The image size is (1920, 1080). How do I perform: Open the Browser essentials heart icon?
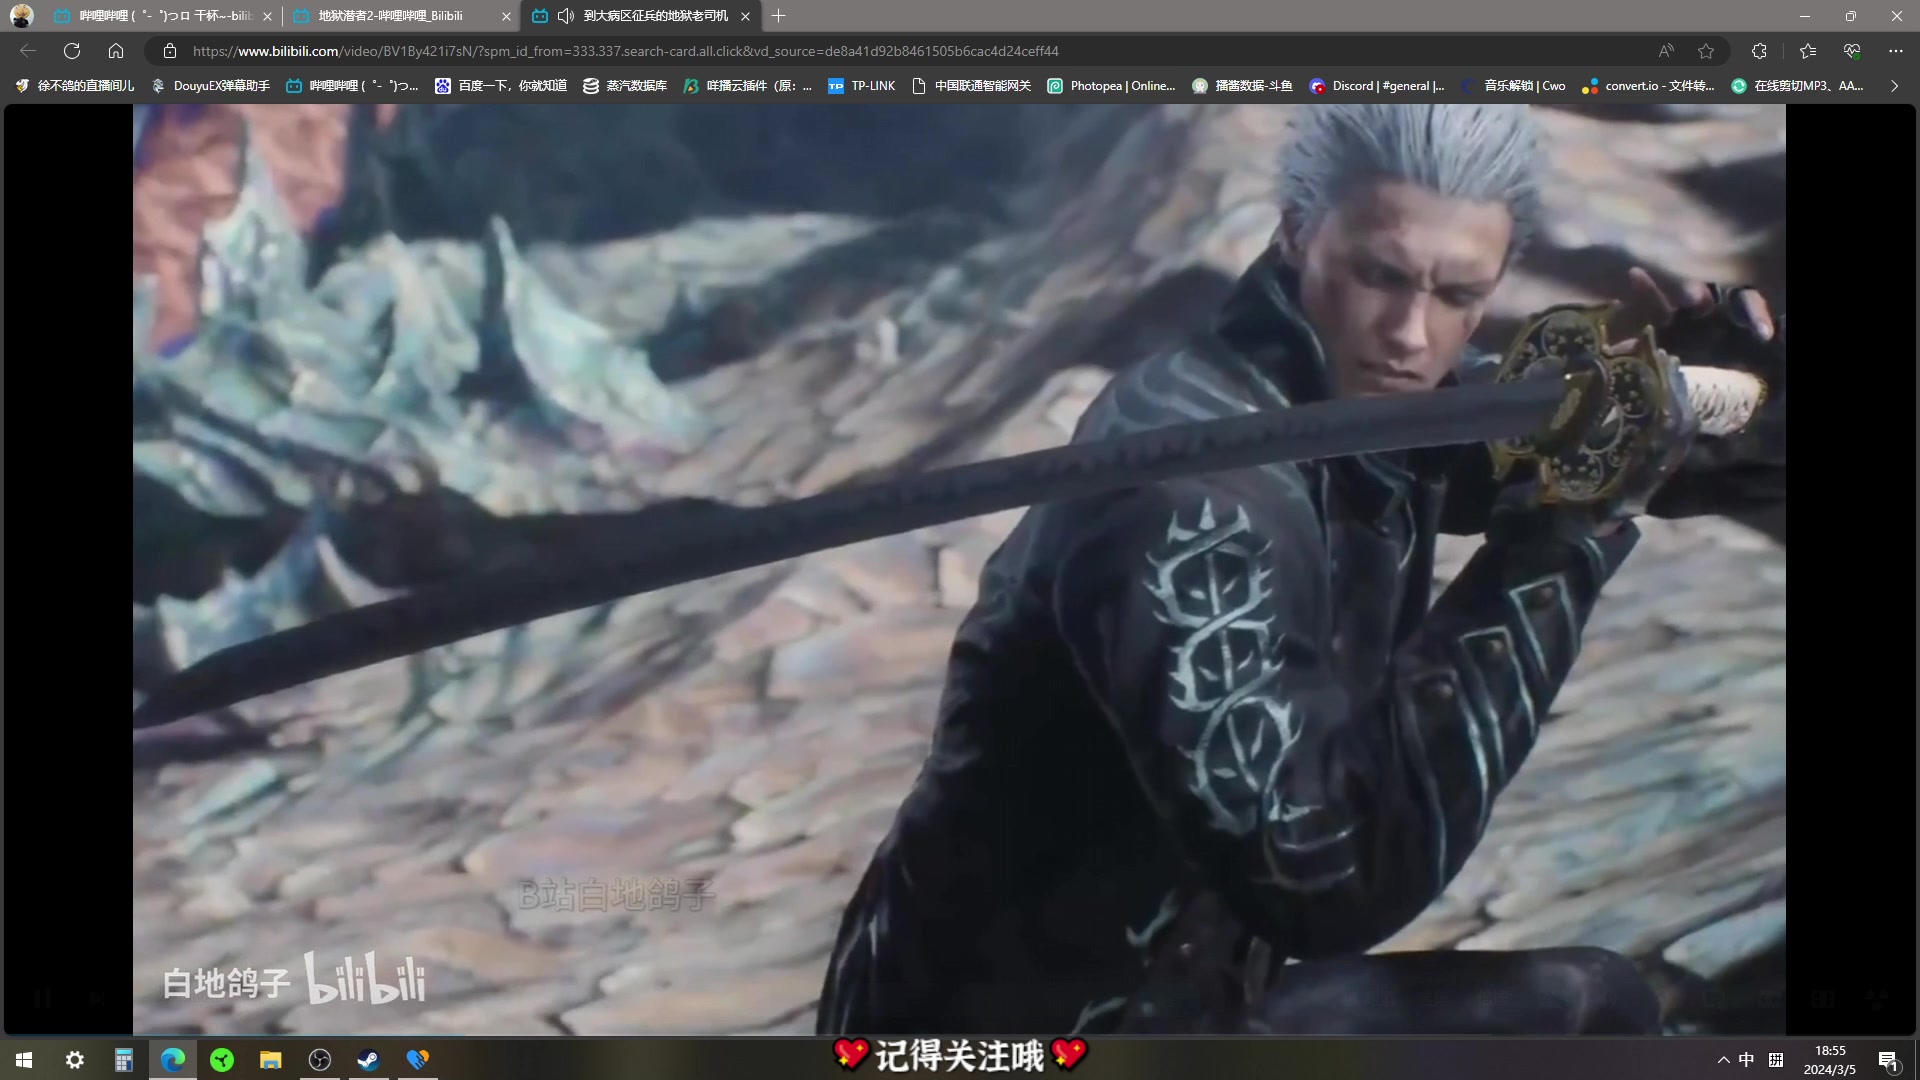(x=1852, y=51)
